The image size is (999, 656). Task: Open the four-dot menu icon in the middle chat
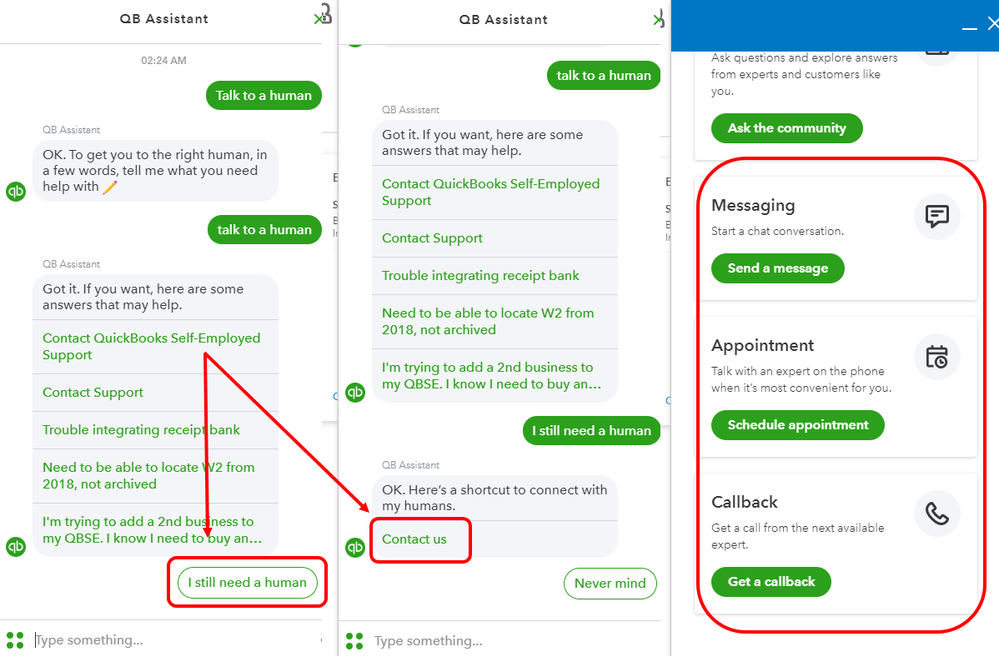tap(354, 640)
